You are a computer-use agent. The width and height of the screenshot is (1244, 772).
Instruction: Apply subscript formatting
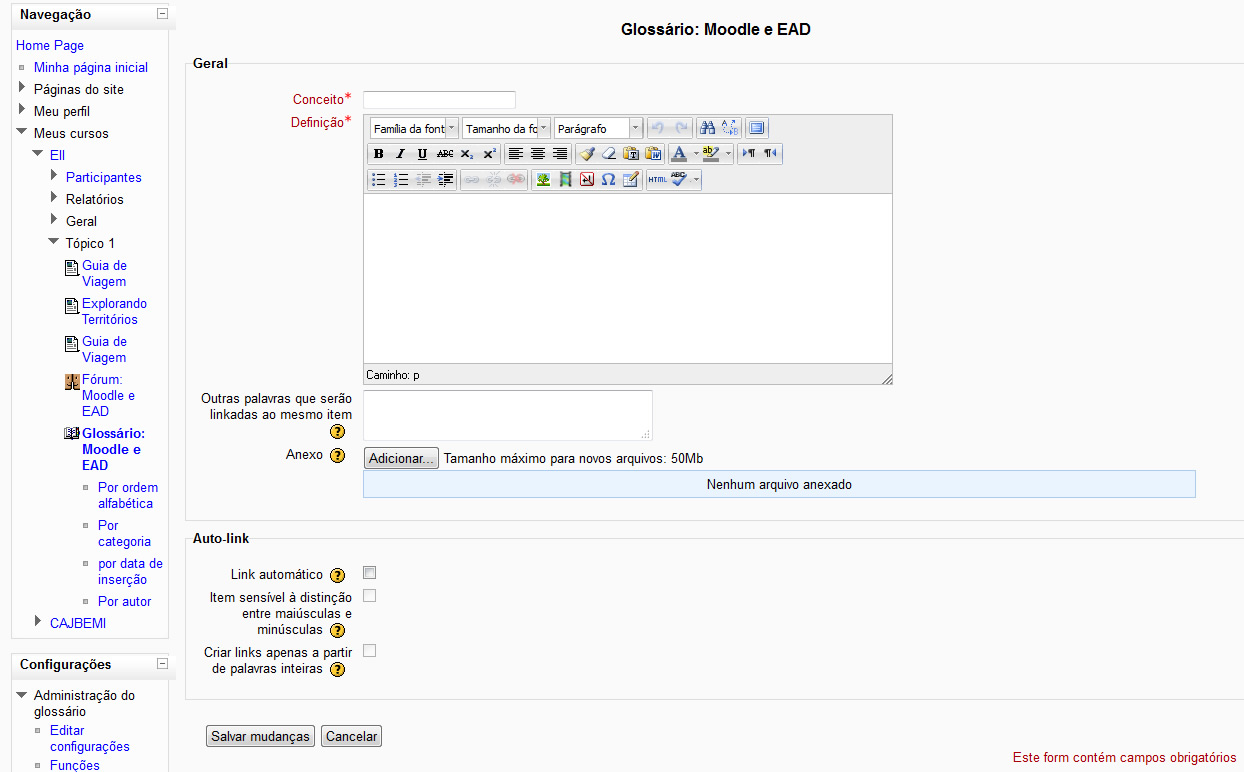pos(467,154)
